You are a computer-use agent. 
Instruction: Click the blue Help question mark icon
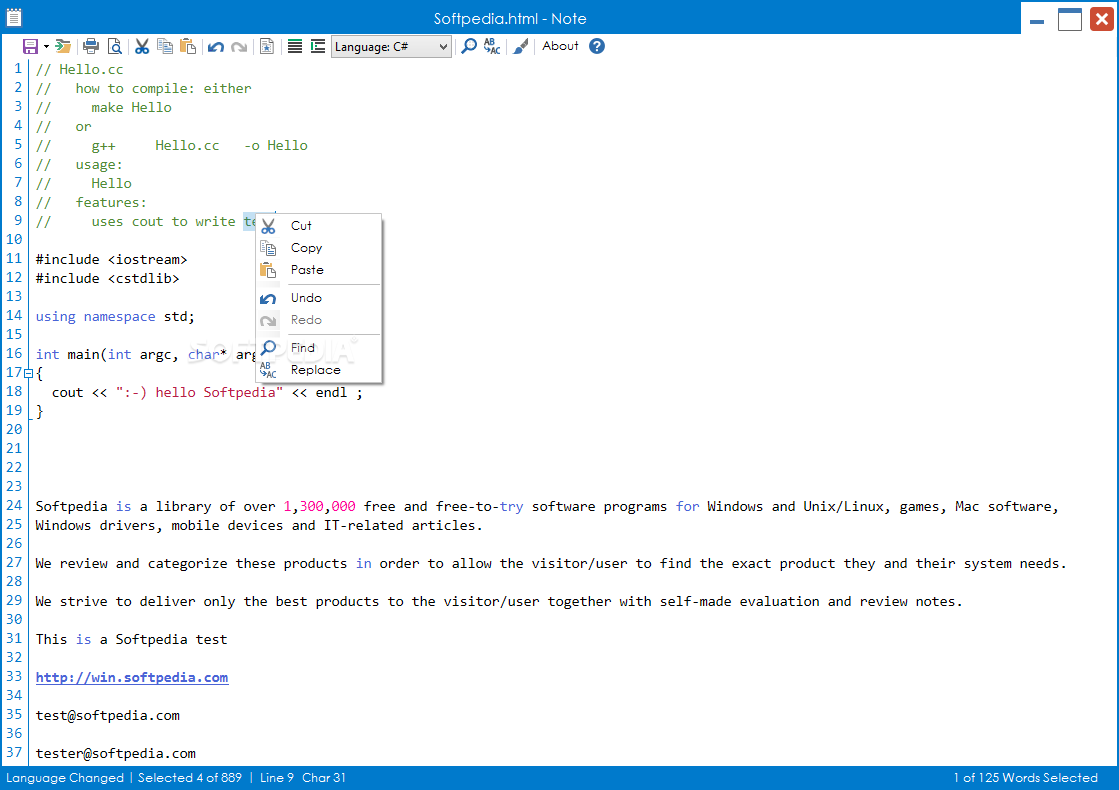pos(597,46)
